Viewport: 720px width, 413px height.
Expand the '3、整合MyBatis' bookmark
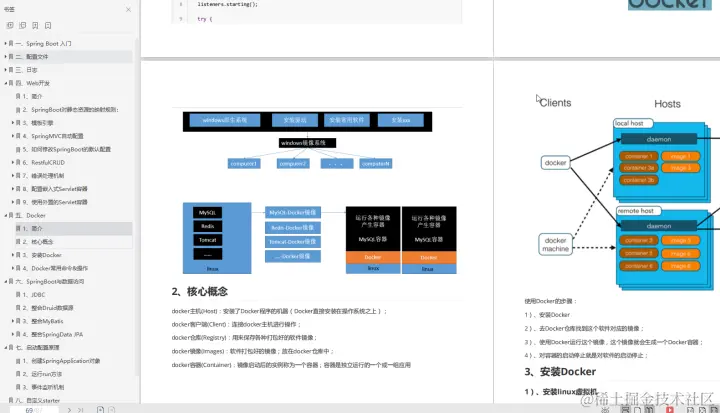(x=12, y=321)
